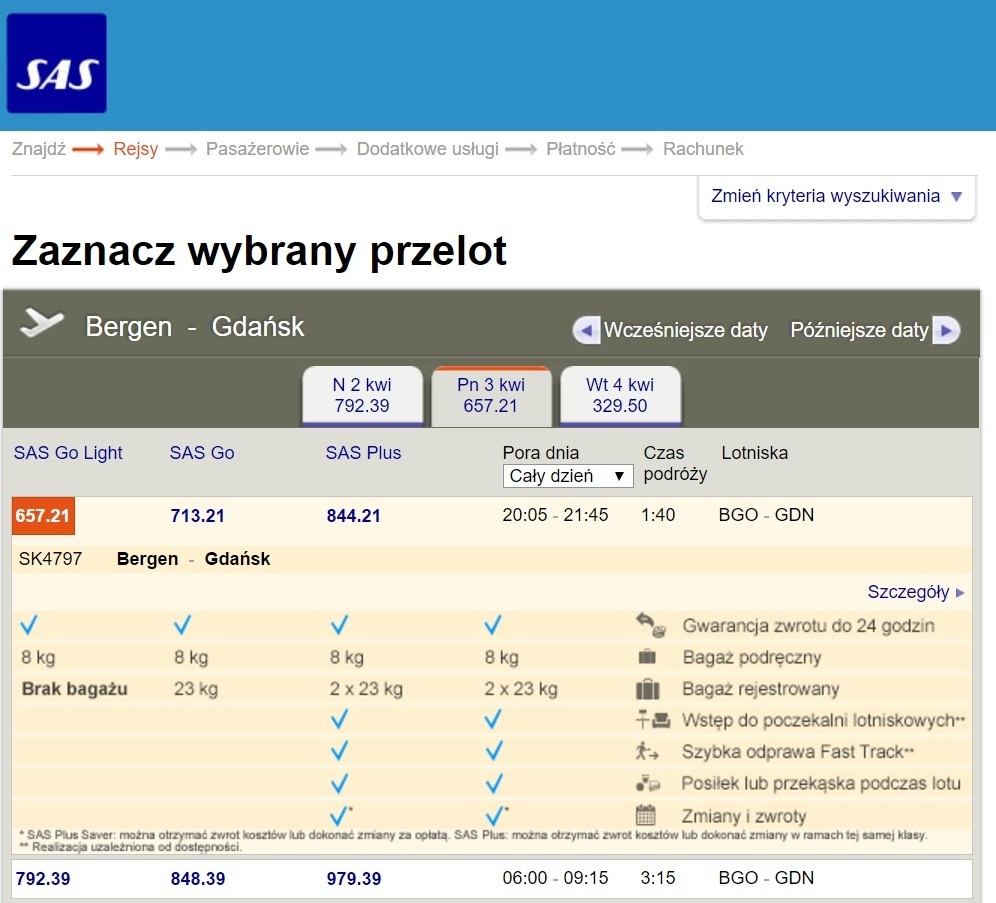Image resolution: width=996 pixels, height=903 pixels.
Task: Open the Pora dnia Cały dzień dropdown
Action: [x=568, y=476]
